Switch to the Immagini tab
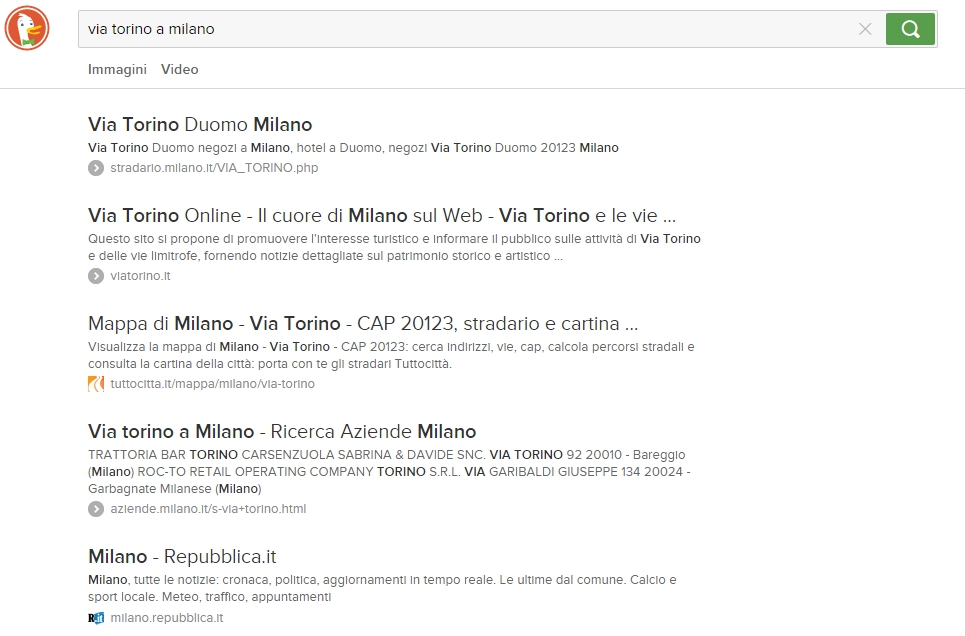Screen dimensions: 965x636 pyautogui.click(x=117, y=70)
